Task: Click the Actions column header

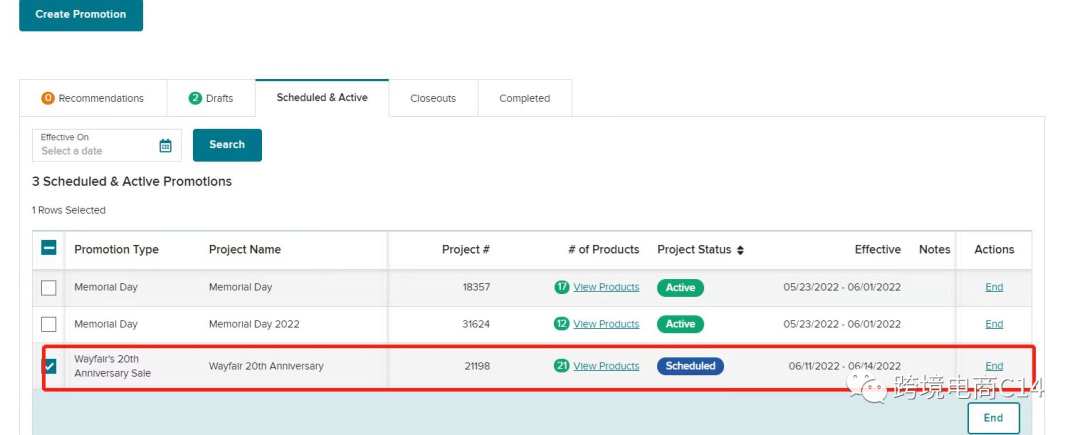Action: [994, 249]
